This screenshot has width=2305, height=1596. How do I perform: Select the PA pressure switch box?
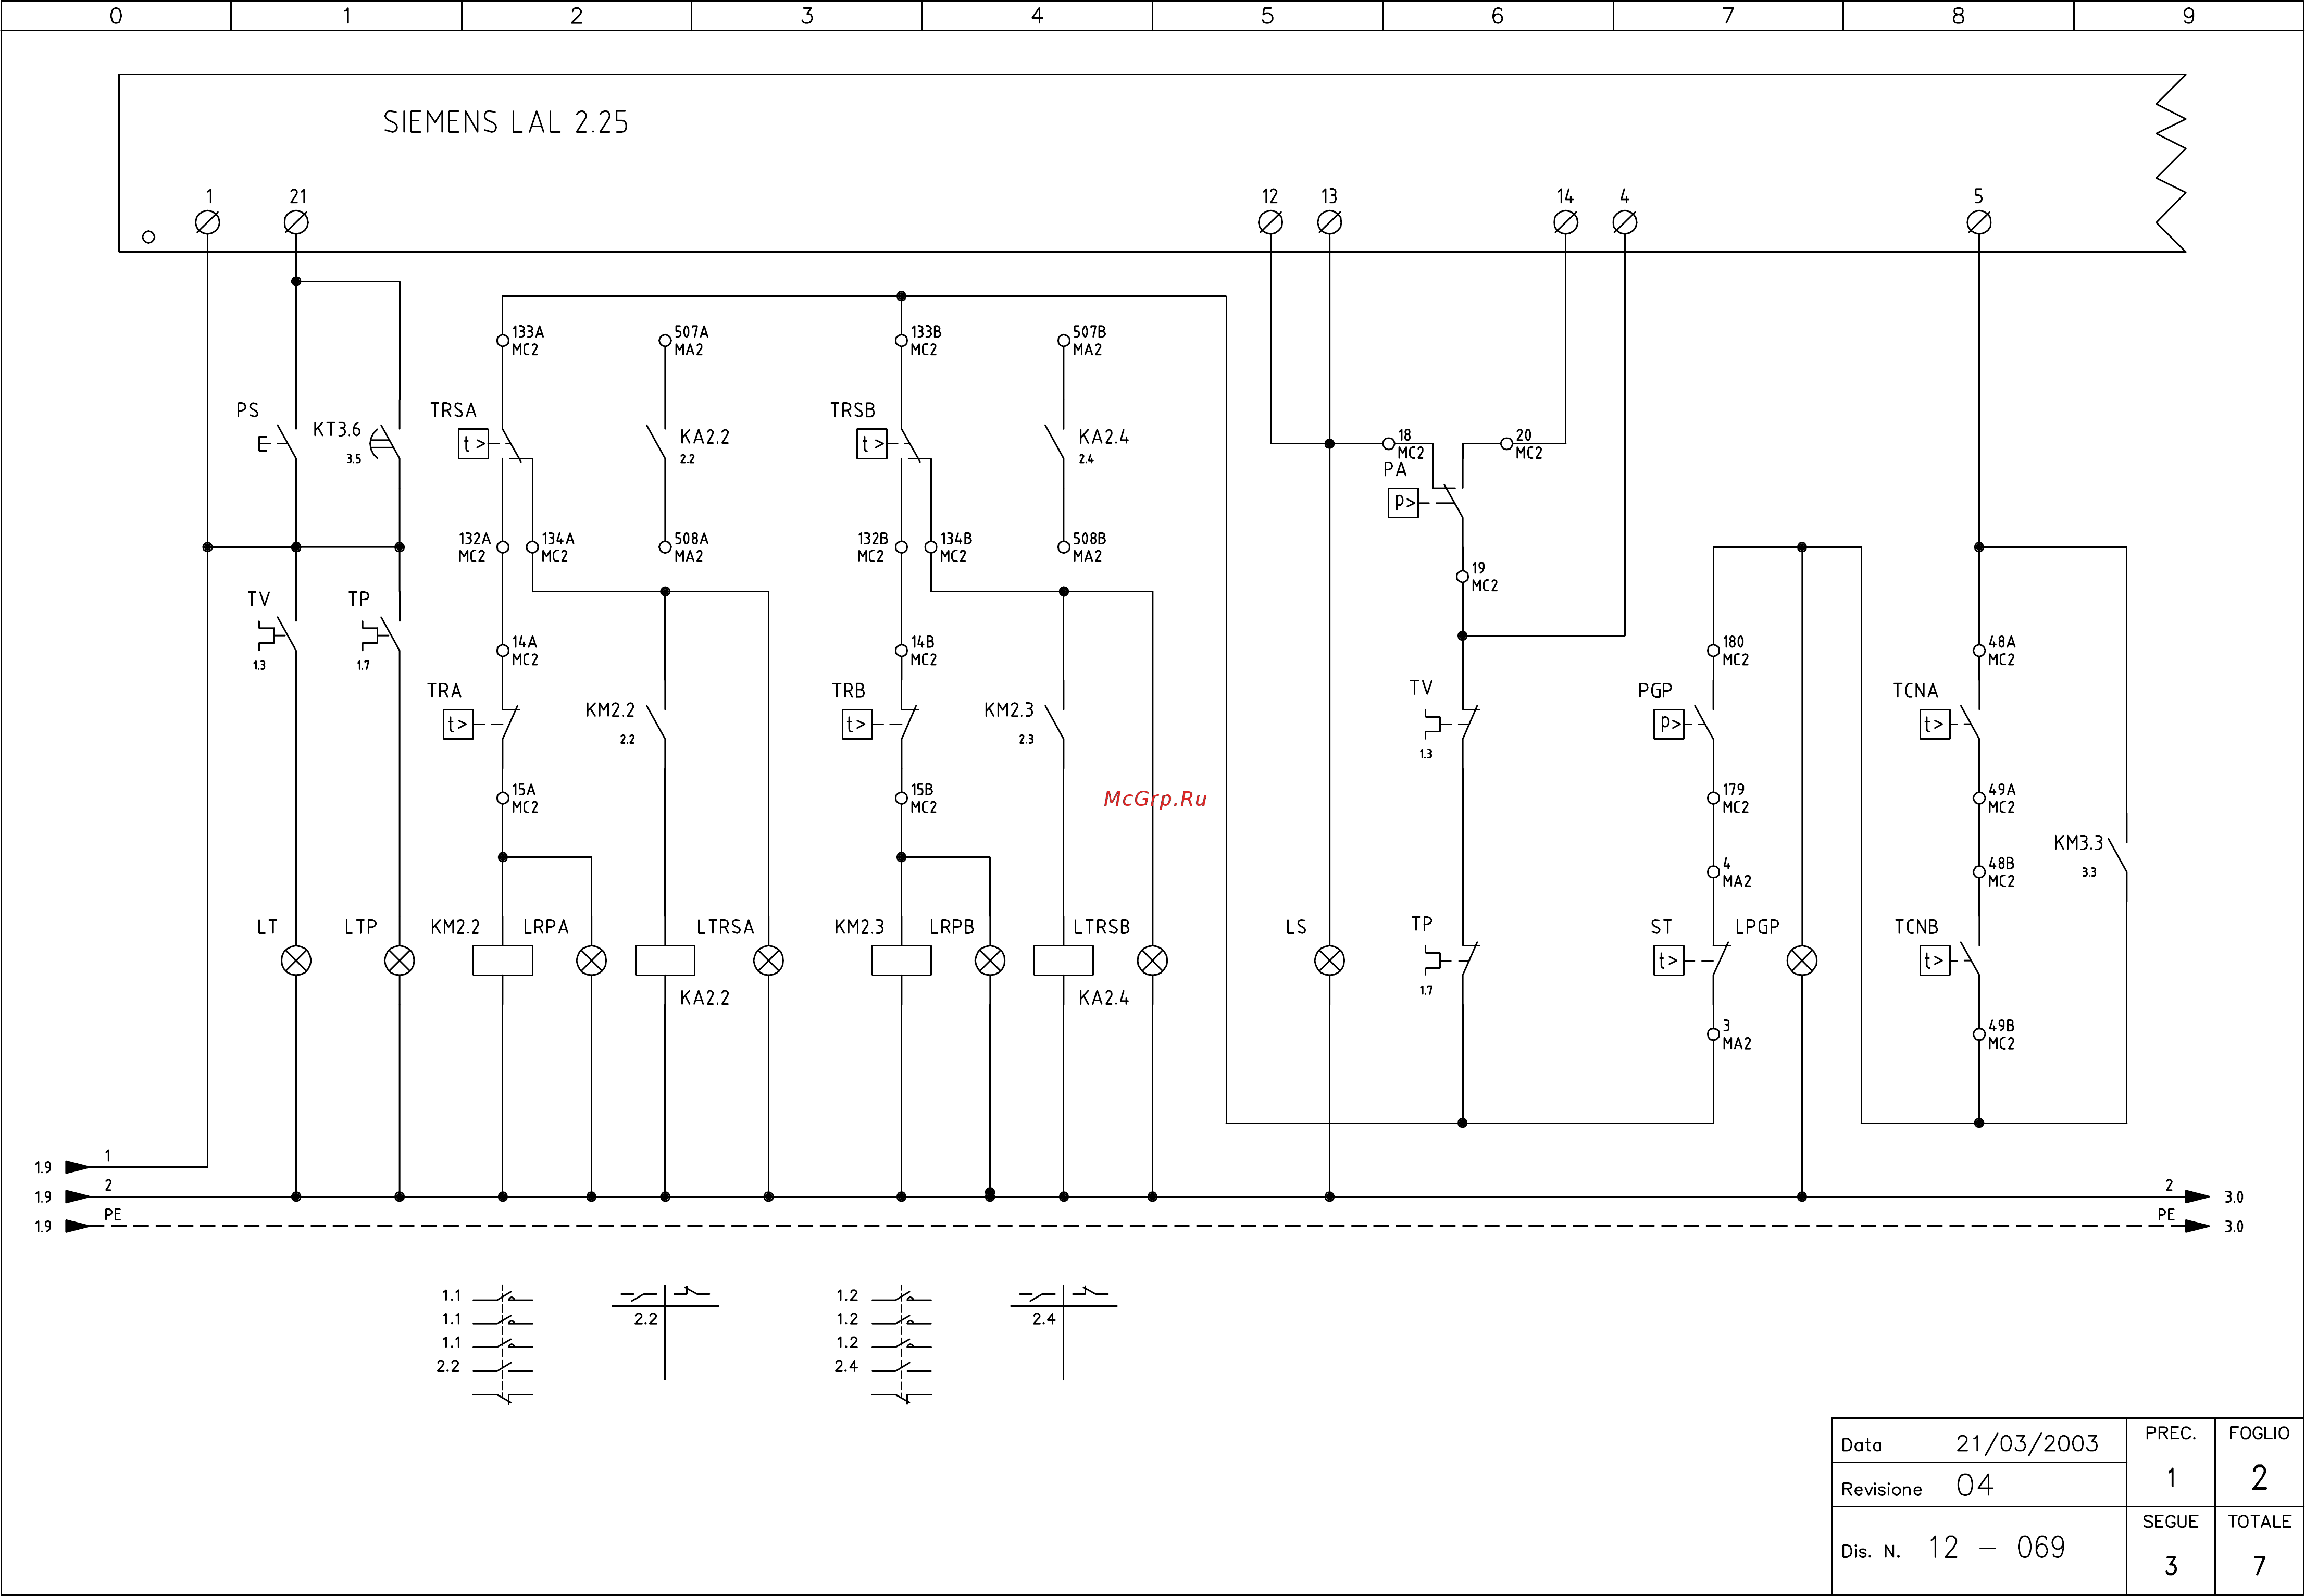click(x=1404, y=502)
